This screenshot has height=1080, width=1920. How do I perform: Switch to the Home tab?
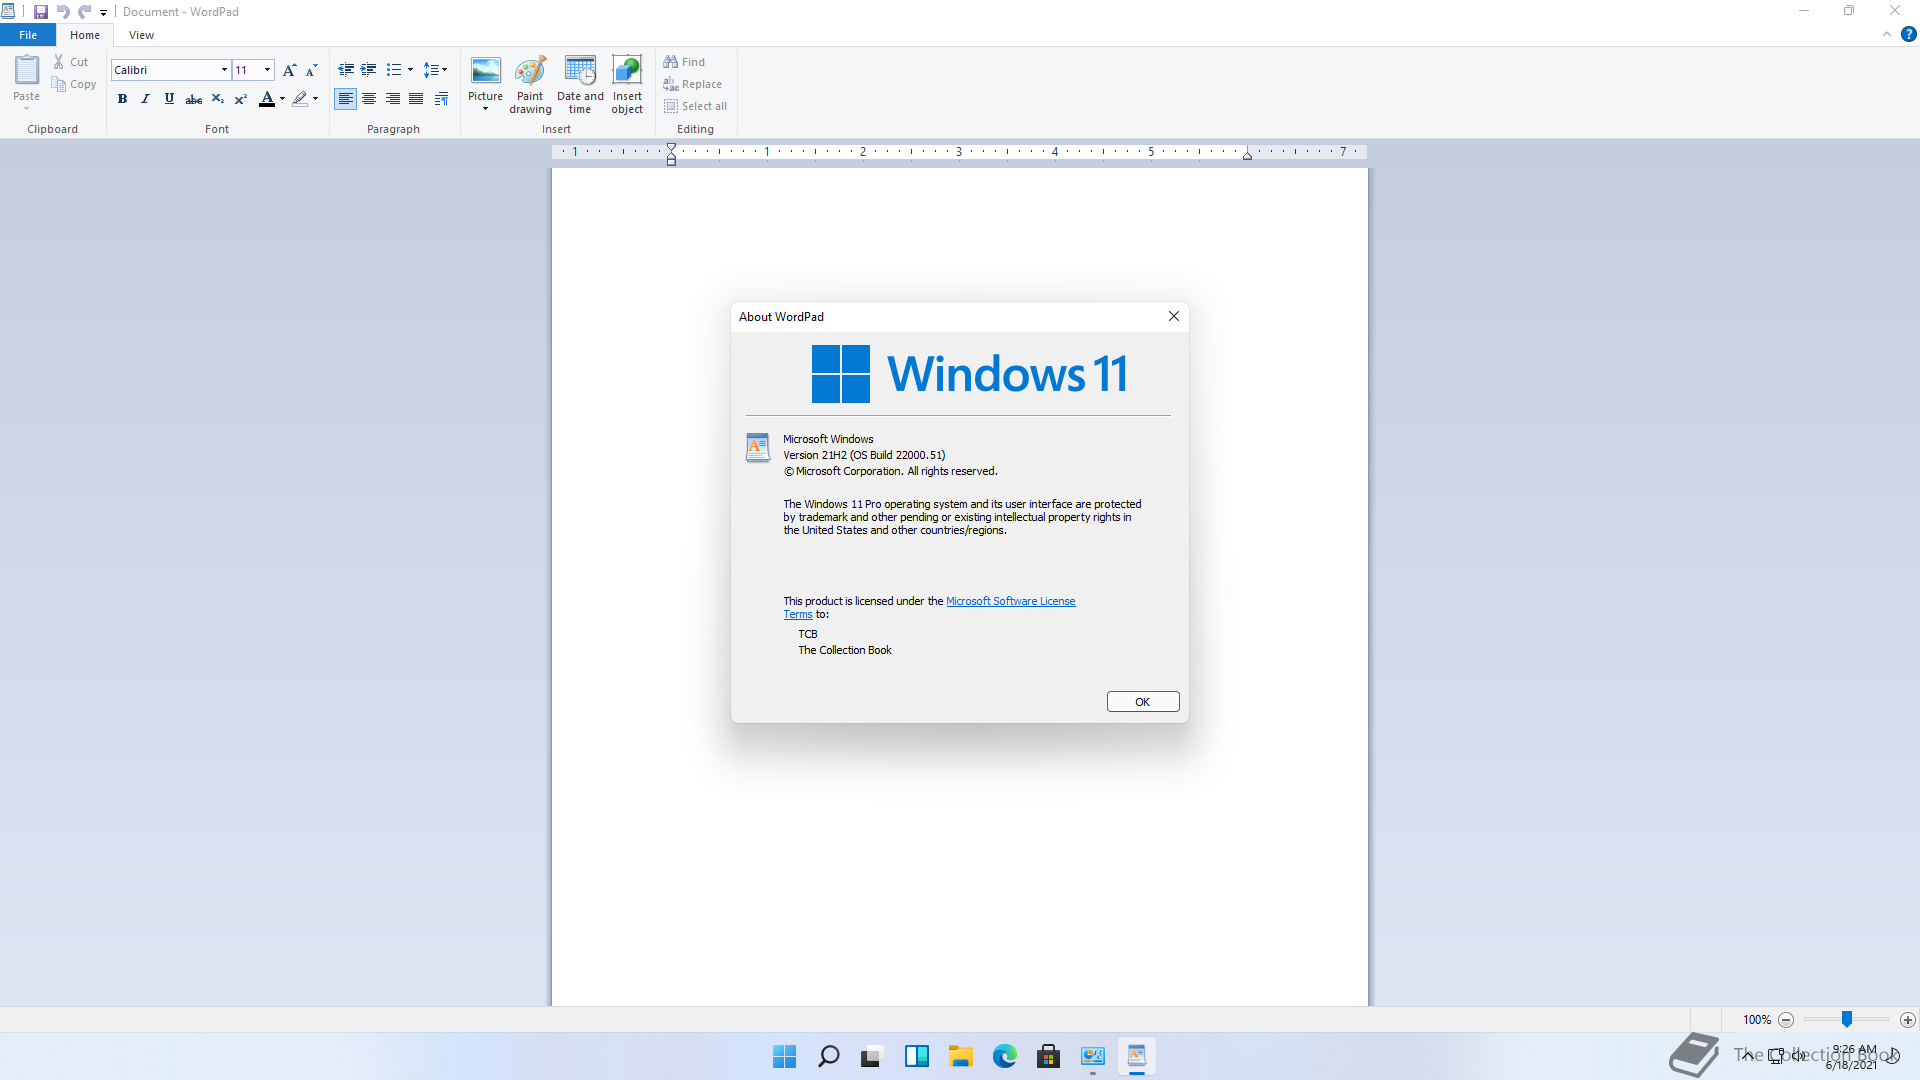pyautogui.click(x=85, y=35)
